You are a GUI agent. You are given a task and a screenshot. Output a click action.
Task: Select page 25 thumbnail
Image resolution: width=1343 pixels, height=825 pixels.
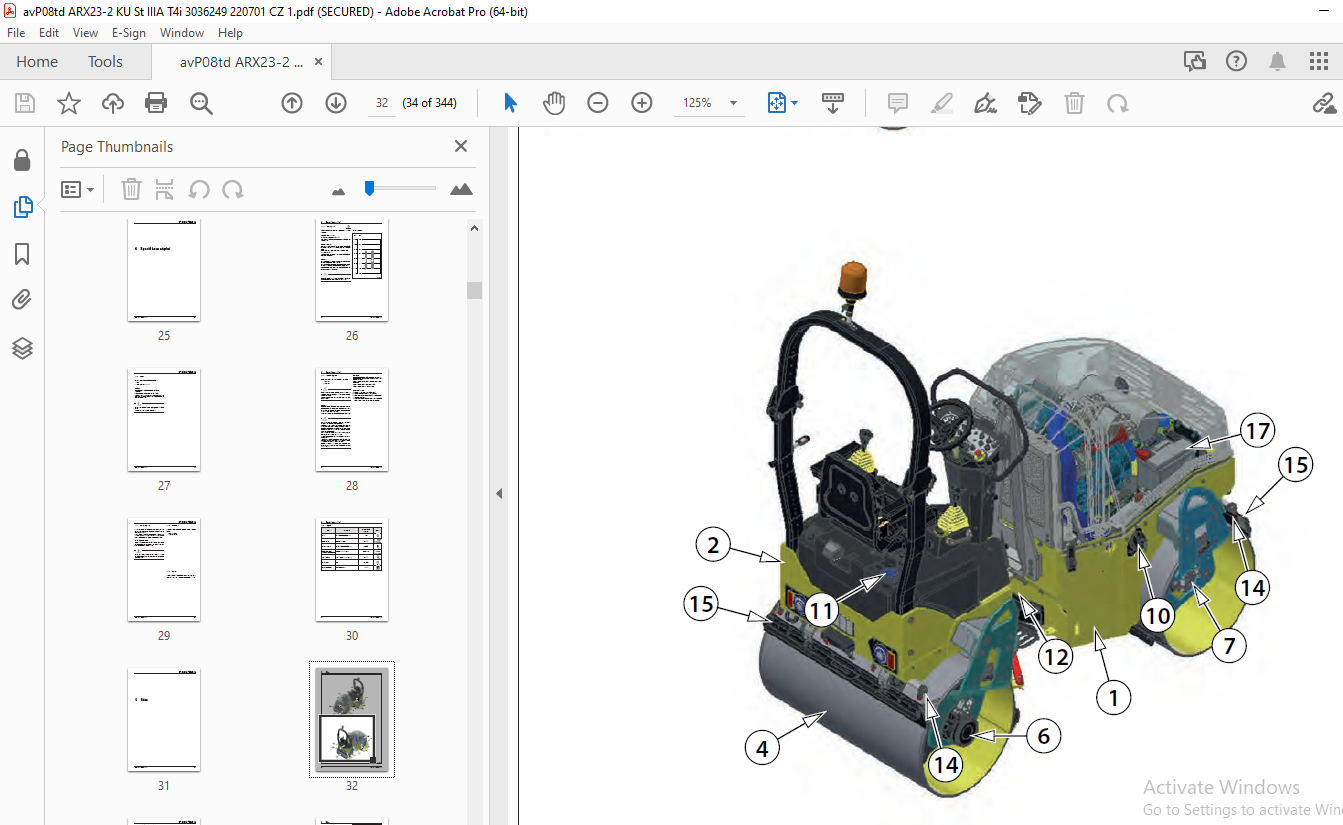coord(164,270)
